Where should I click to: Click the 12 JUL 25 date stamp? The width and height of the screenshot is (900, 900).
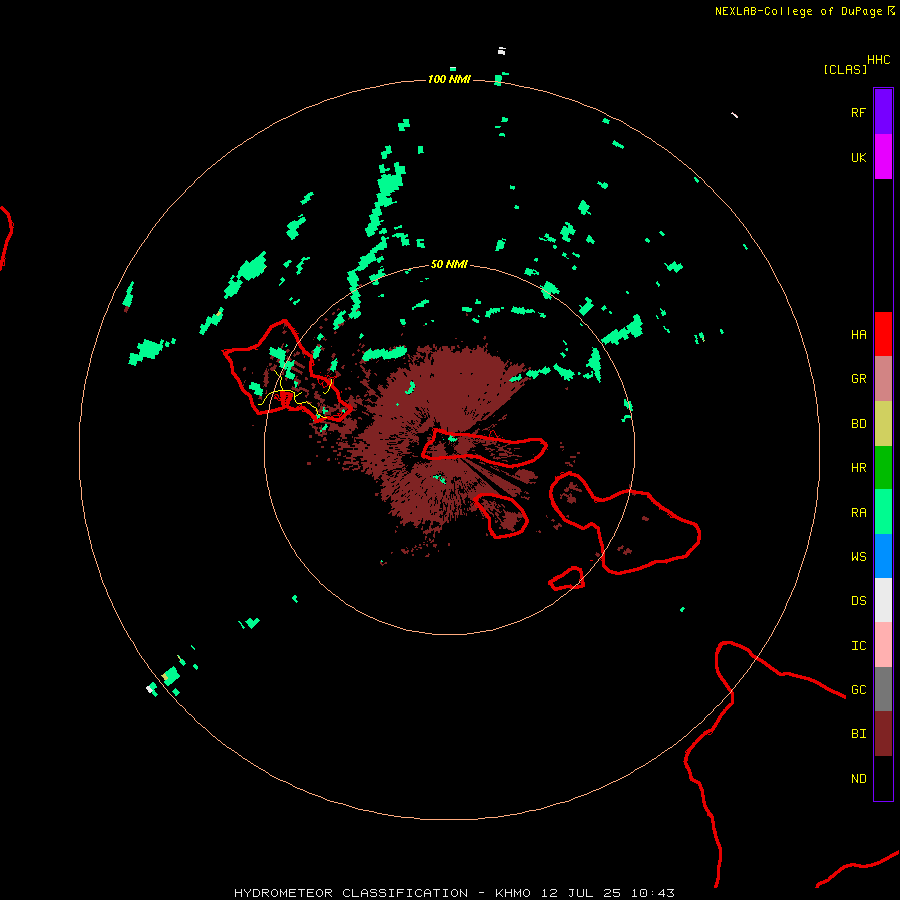(580, 893)
